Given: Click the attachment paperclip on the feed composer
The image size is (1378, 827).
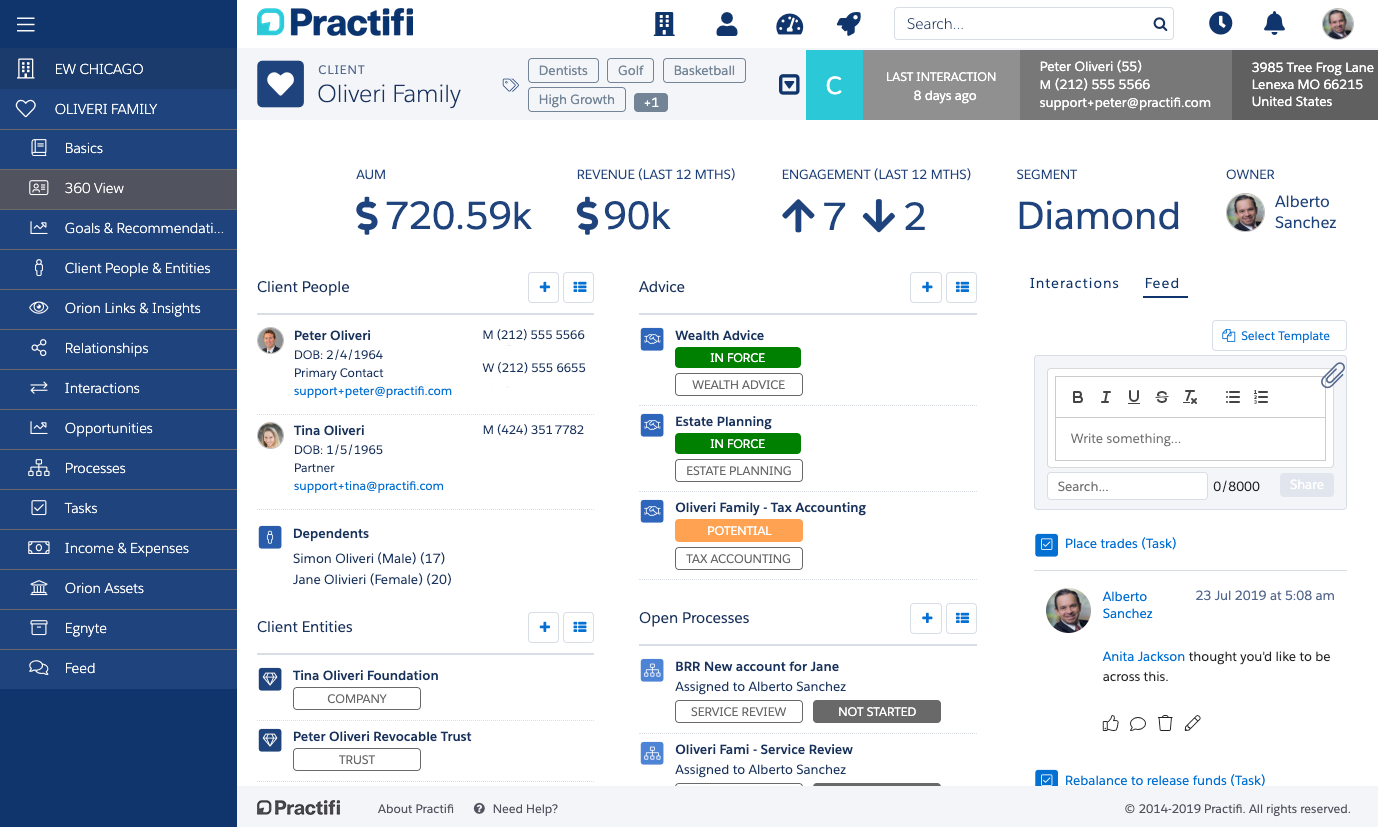Looking at the screenshot, I should click(1333, 374).
